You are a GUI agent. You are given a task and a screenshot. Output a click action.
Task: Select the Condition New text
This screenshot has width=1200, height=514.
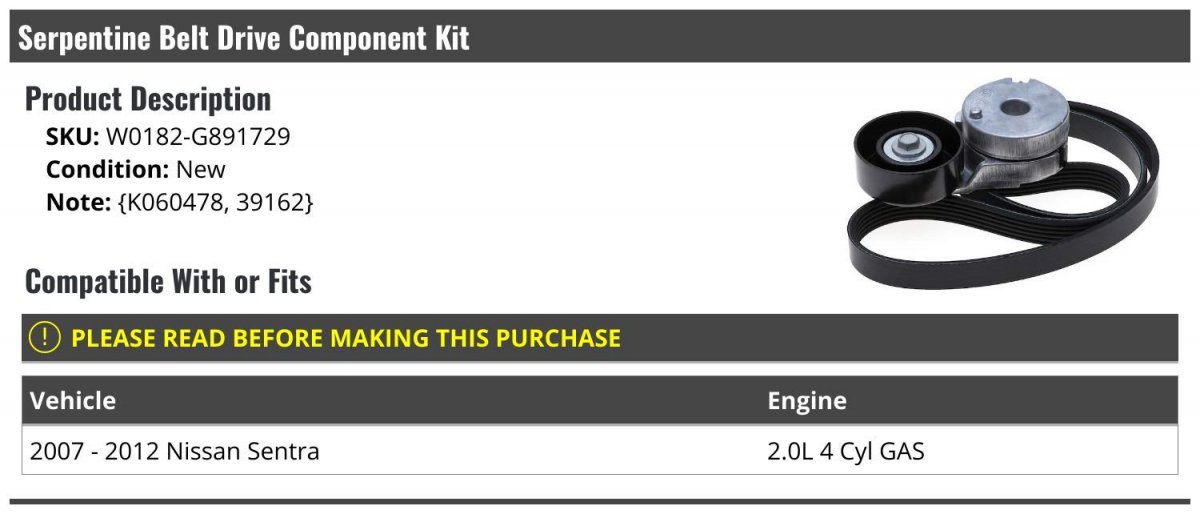click(136, 169)
